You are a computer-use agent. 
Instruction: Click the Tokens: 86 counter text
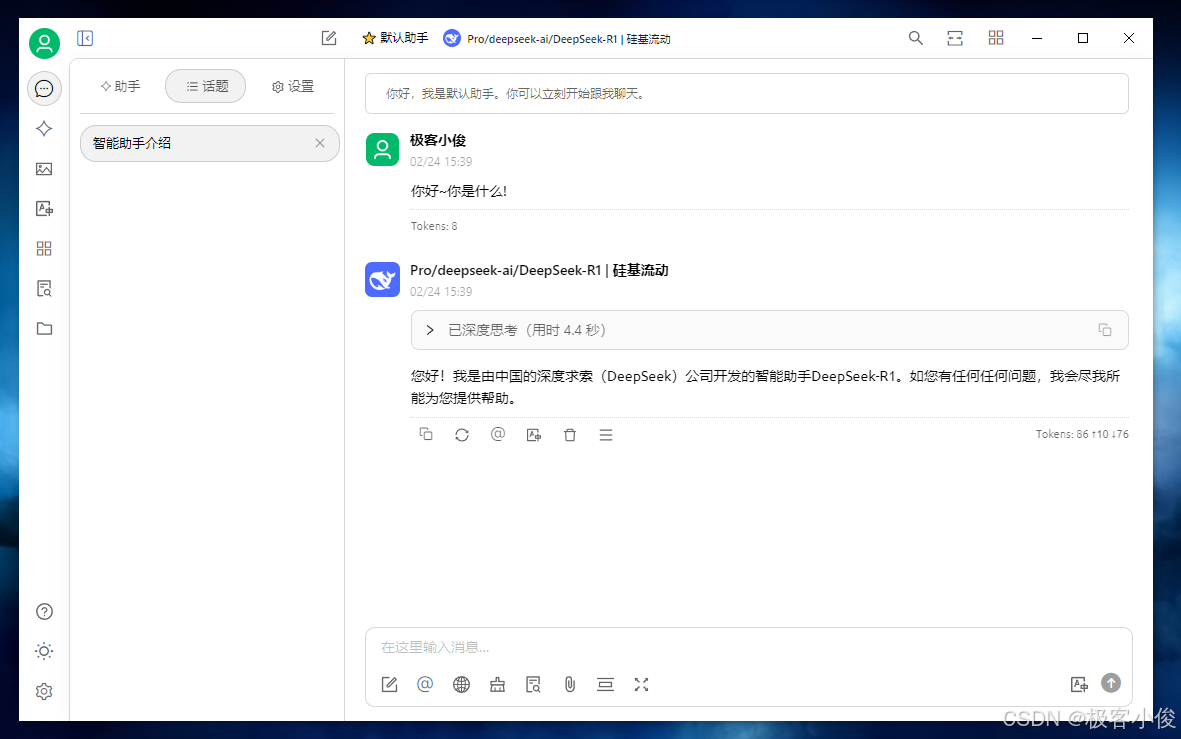1082,434
